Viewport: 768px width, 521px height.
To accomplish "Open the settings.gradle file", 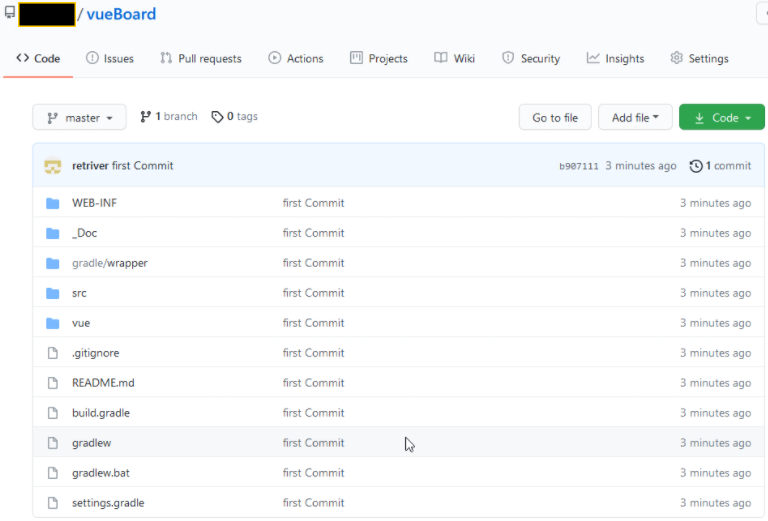I will click(108, 503).
